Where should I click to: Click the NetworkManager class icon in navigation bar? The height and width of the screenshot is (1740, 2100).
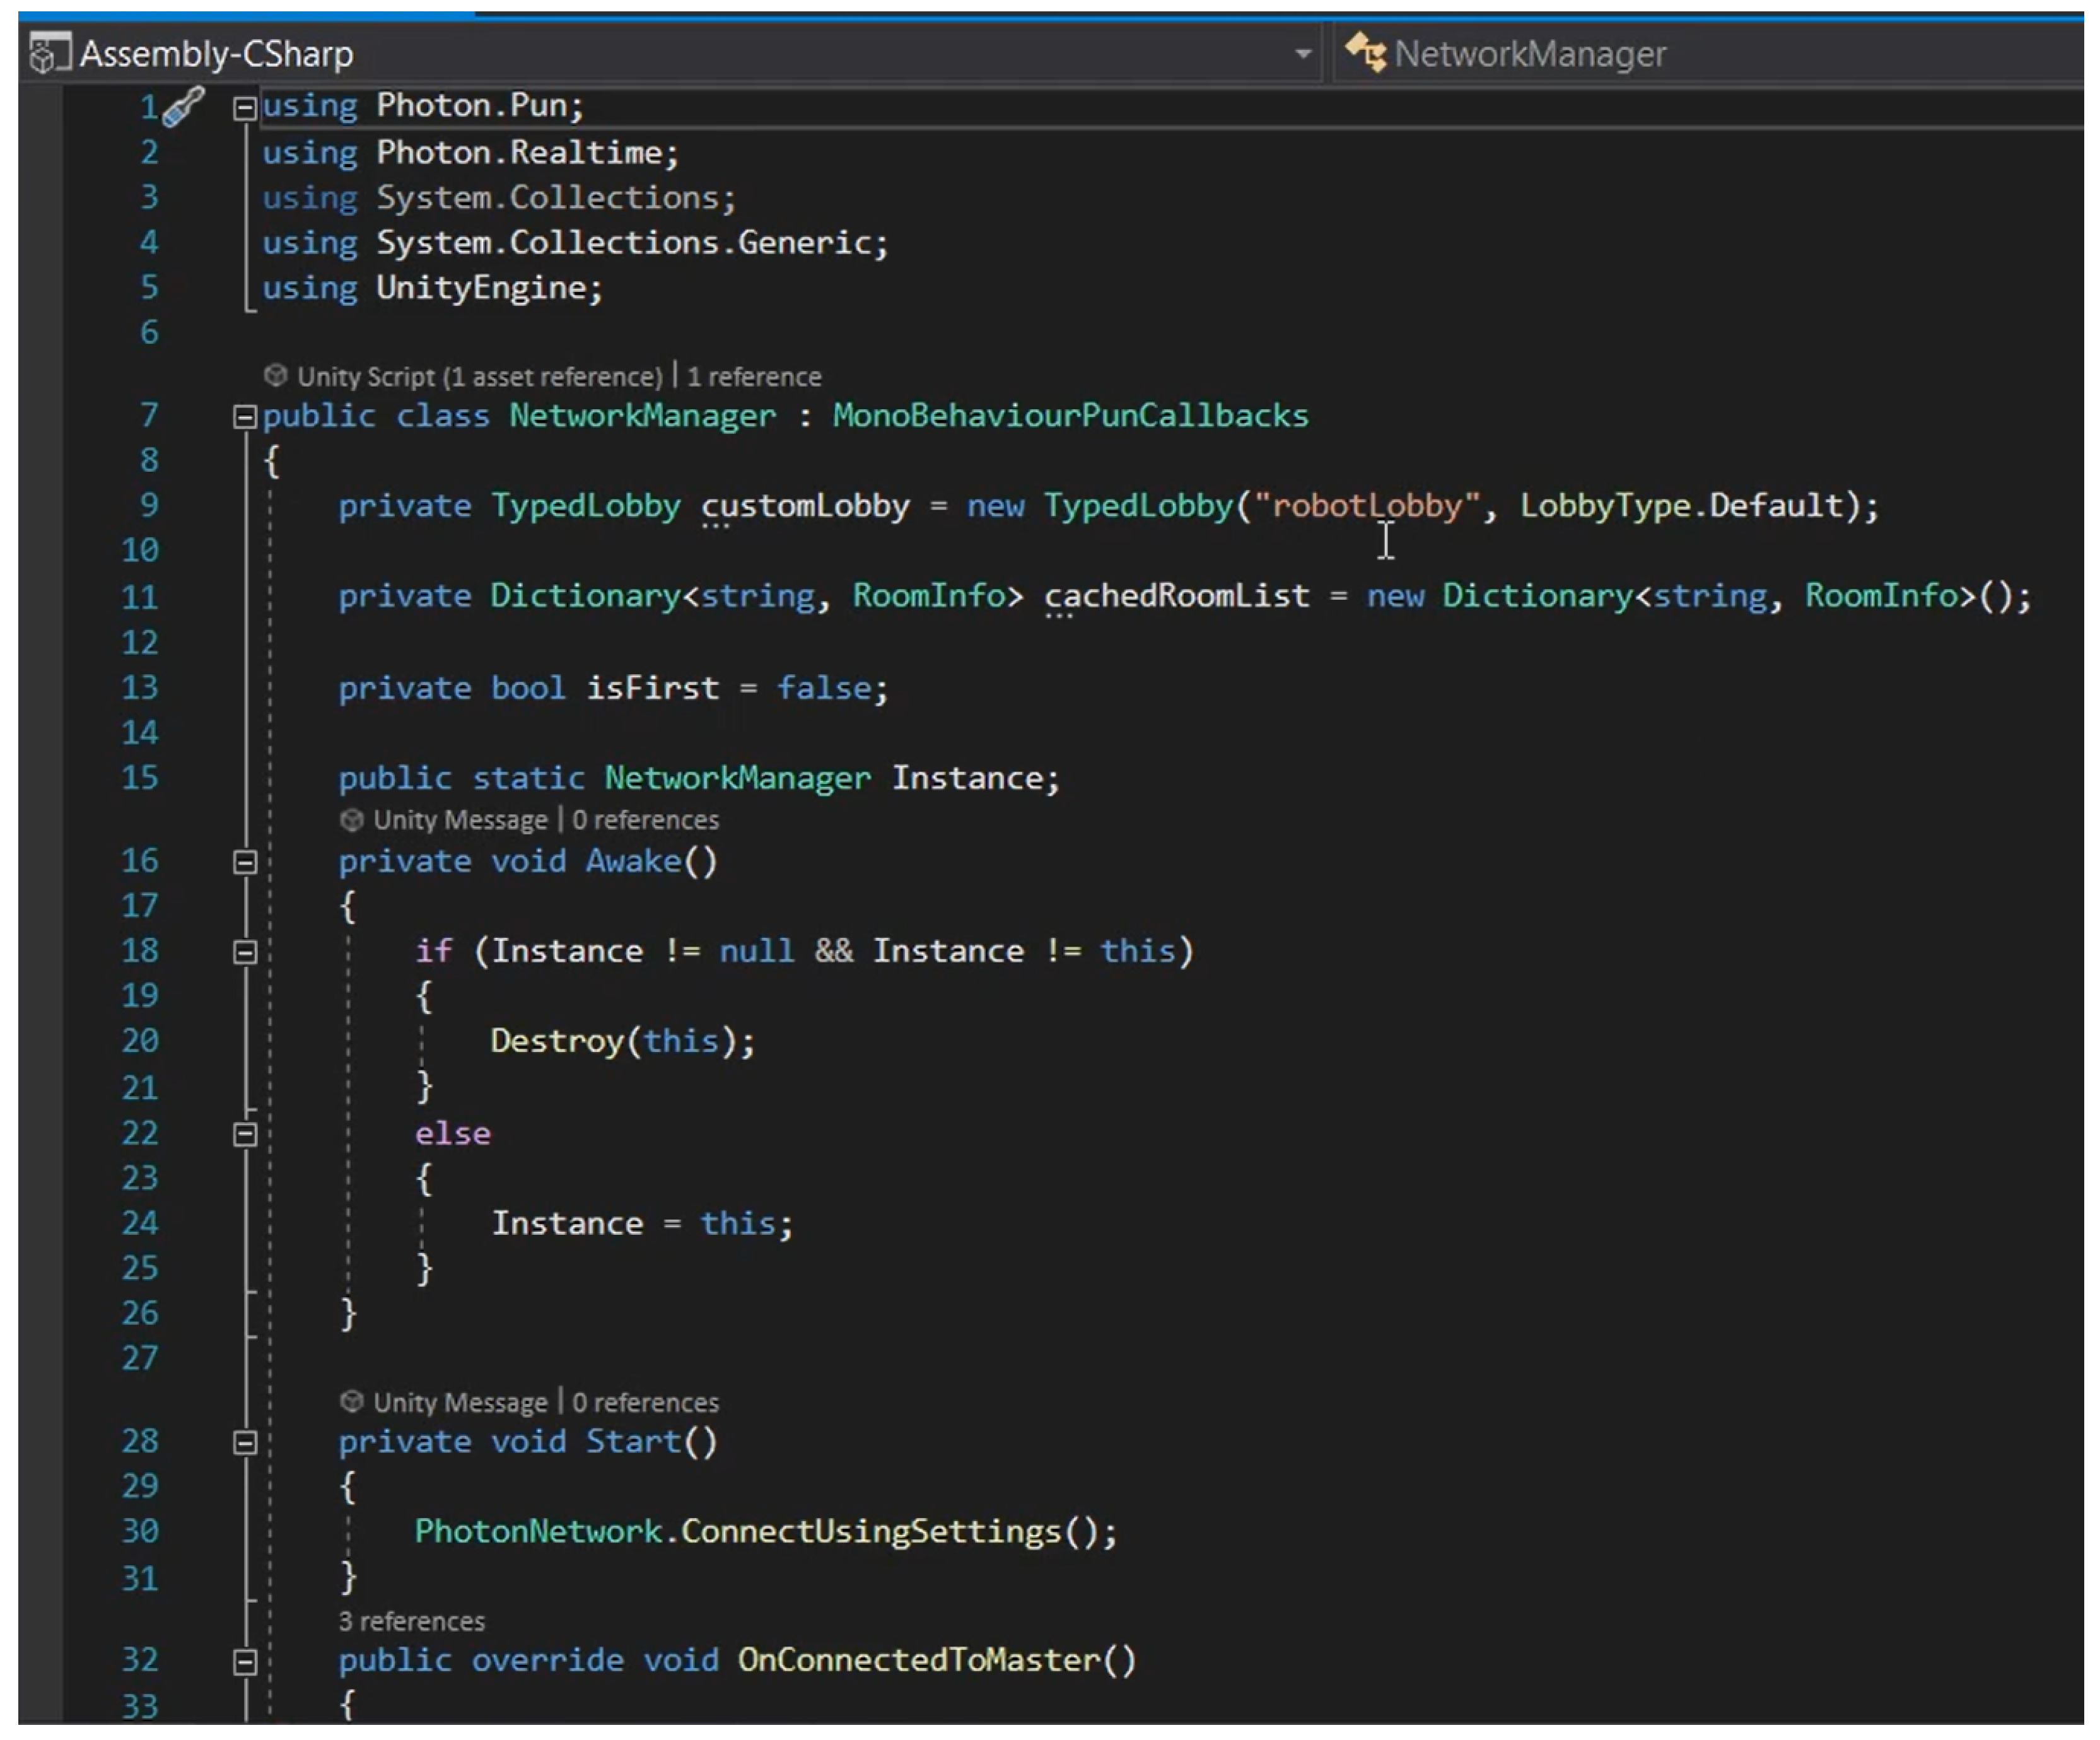coord(1365,52)
